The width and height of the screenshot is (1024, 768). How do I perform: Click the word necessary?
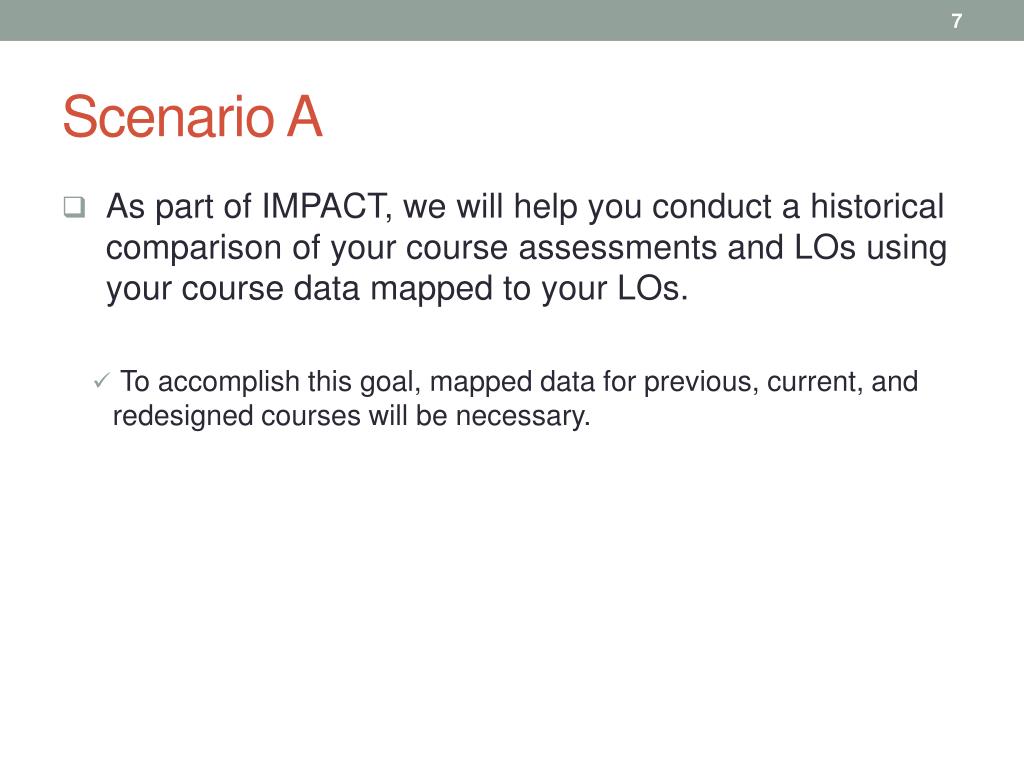(x=522, y=417)
